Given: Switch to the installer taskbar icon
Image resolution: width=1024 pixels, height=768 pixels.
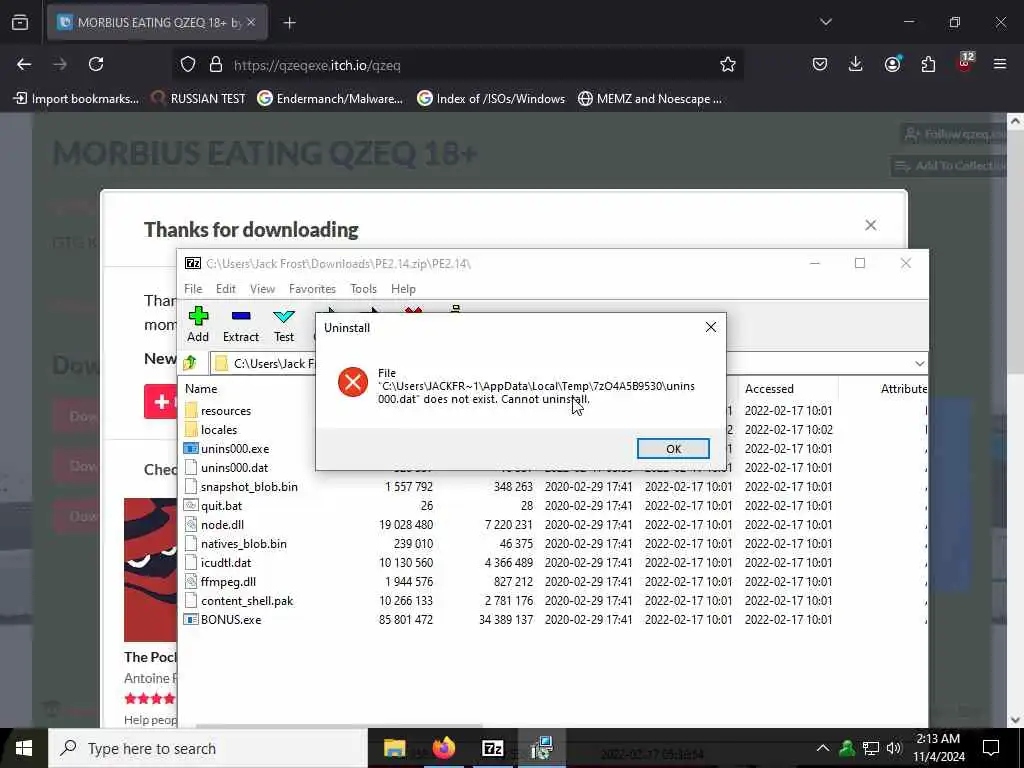Looking at the screenshot, I should click(541, 748).
